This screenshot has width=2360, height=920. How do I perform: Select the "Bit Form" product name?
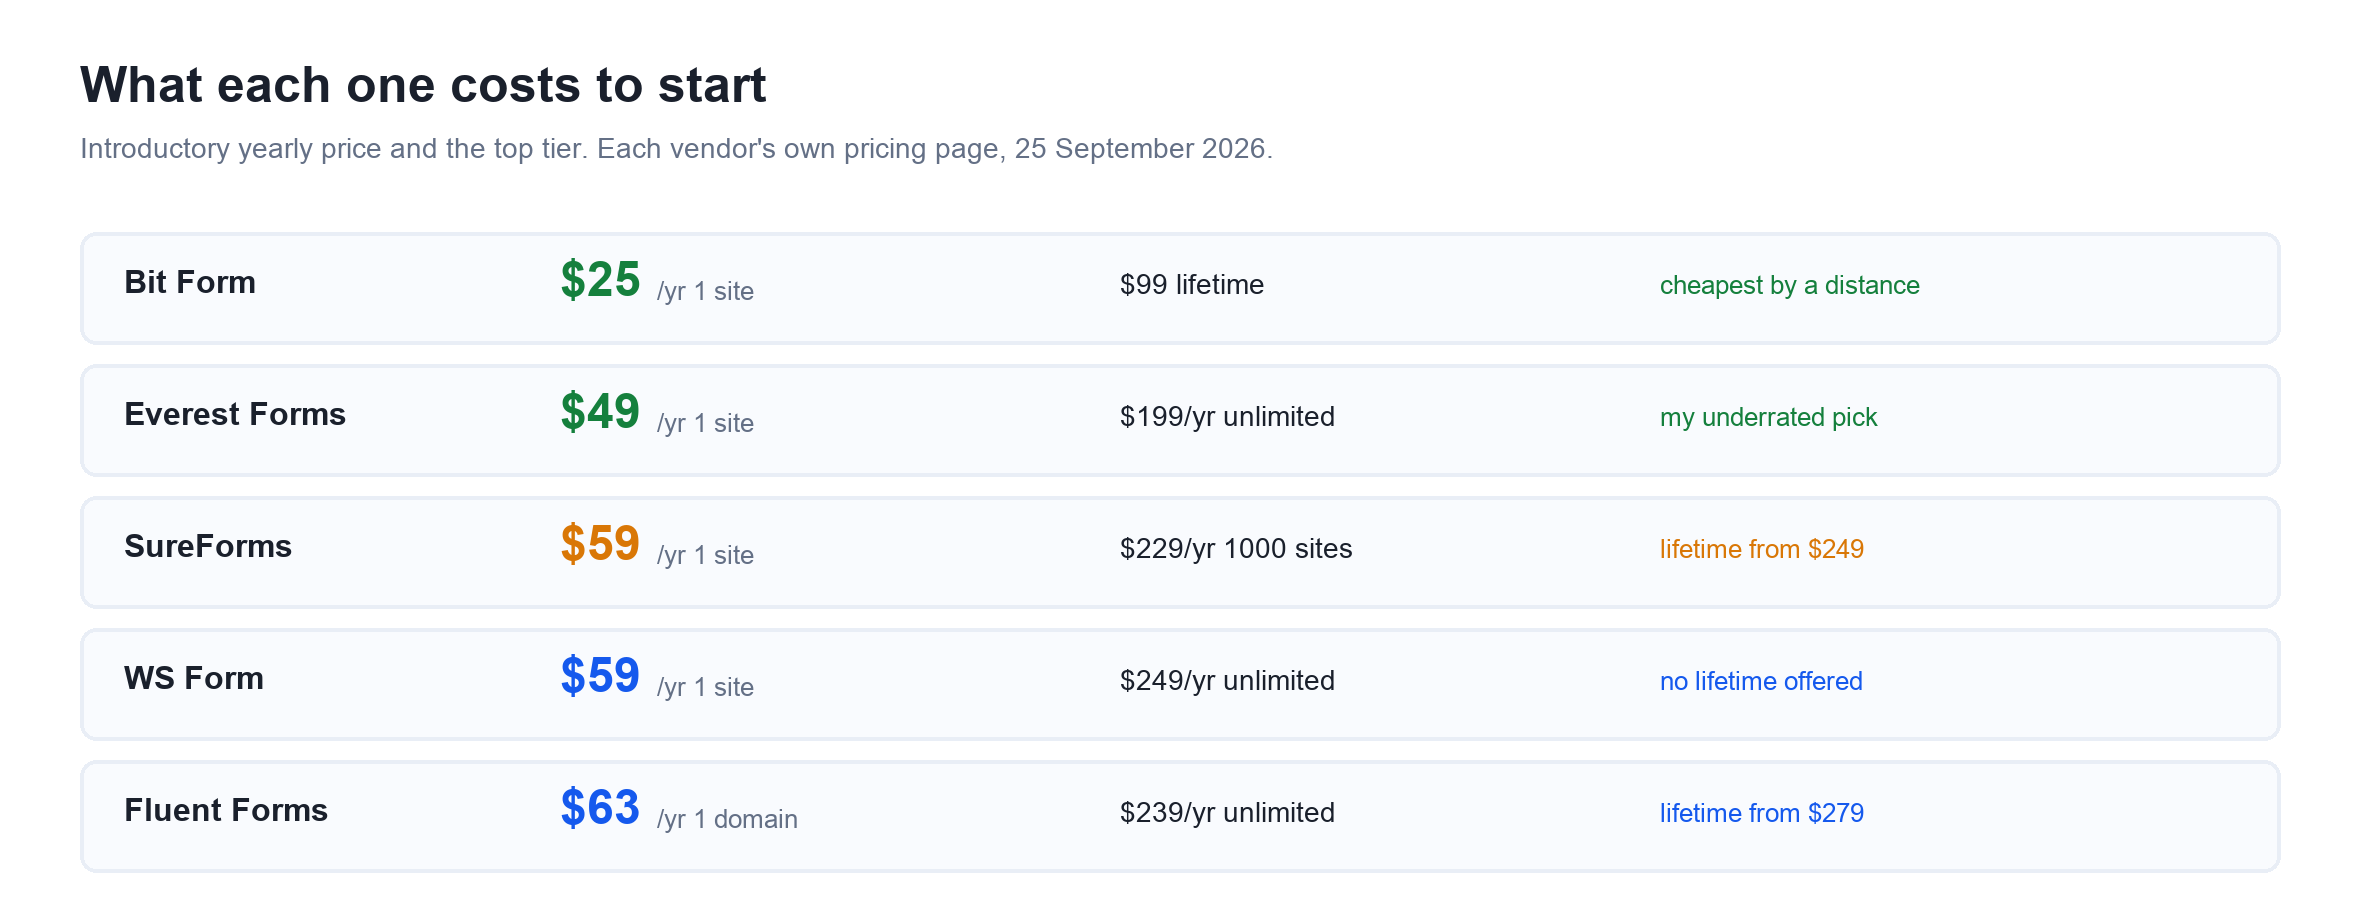190,282
